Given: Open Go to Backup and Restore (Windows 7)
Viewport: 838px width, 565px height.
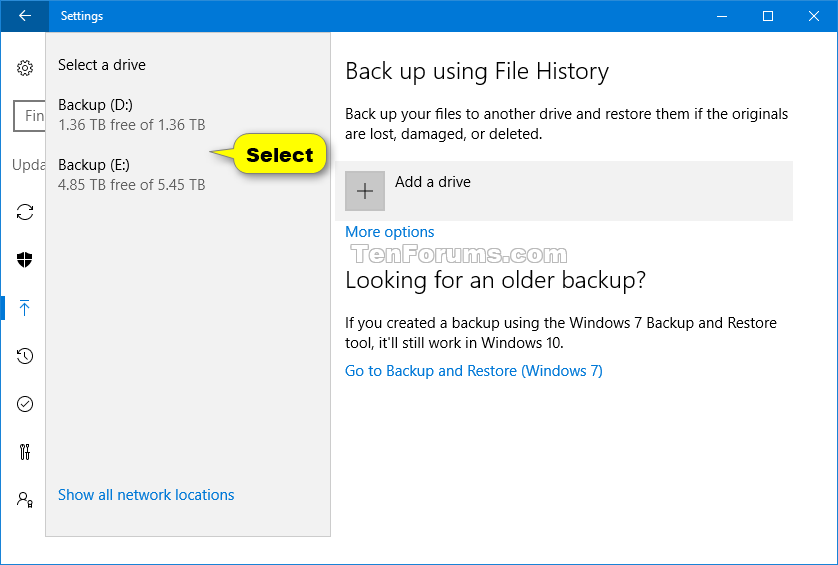Looking at the screenshot, I should point(474,371).
